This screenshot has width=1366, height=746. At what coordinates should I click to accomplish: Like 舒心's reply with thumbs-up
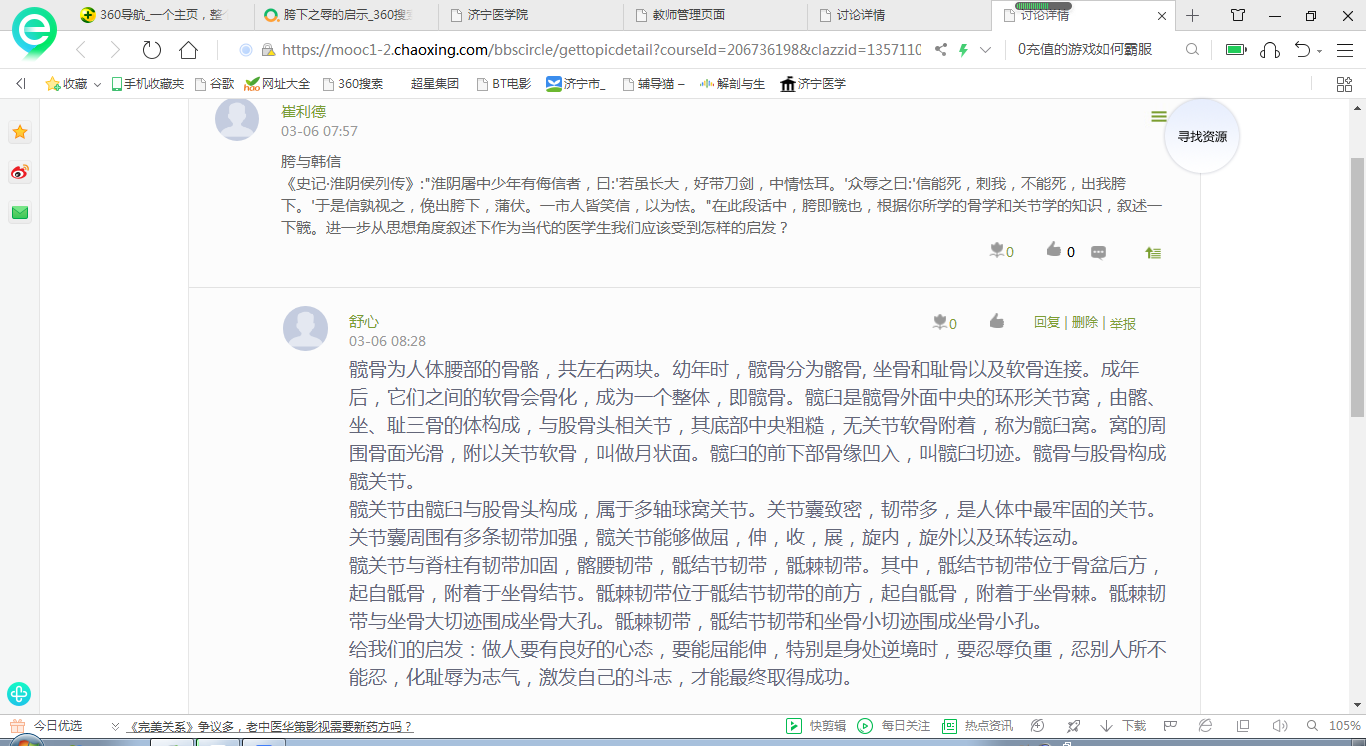pyautogui.click(x=996, y=322)
